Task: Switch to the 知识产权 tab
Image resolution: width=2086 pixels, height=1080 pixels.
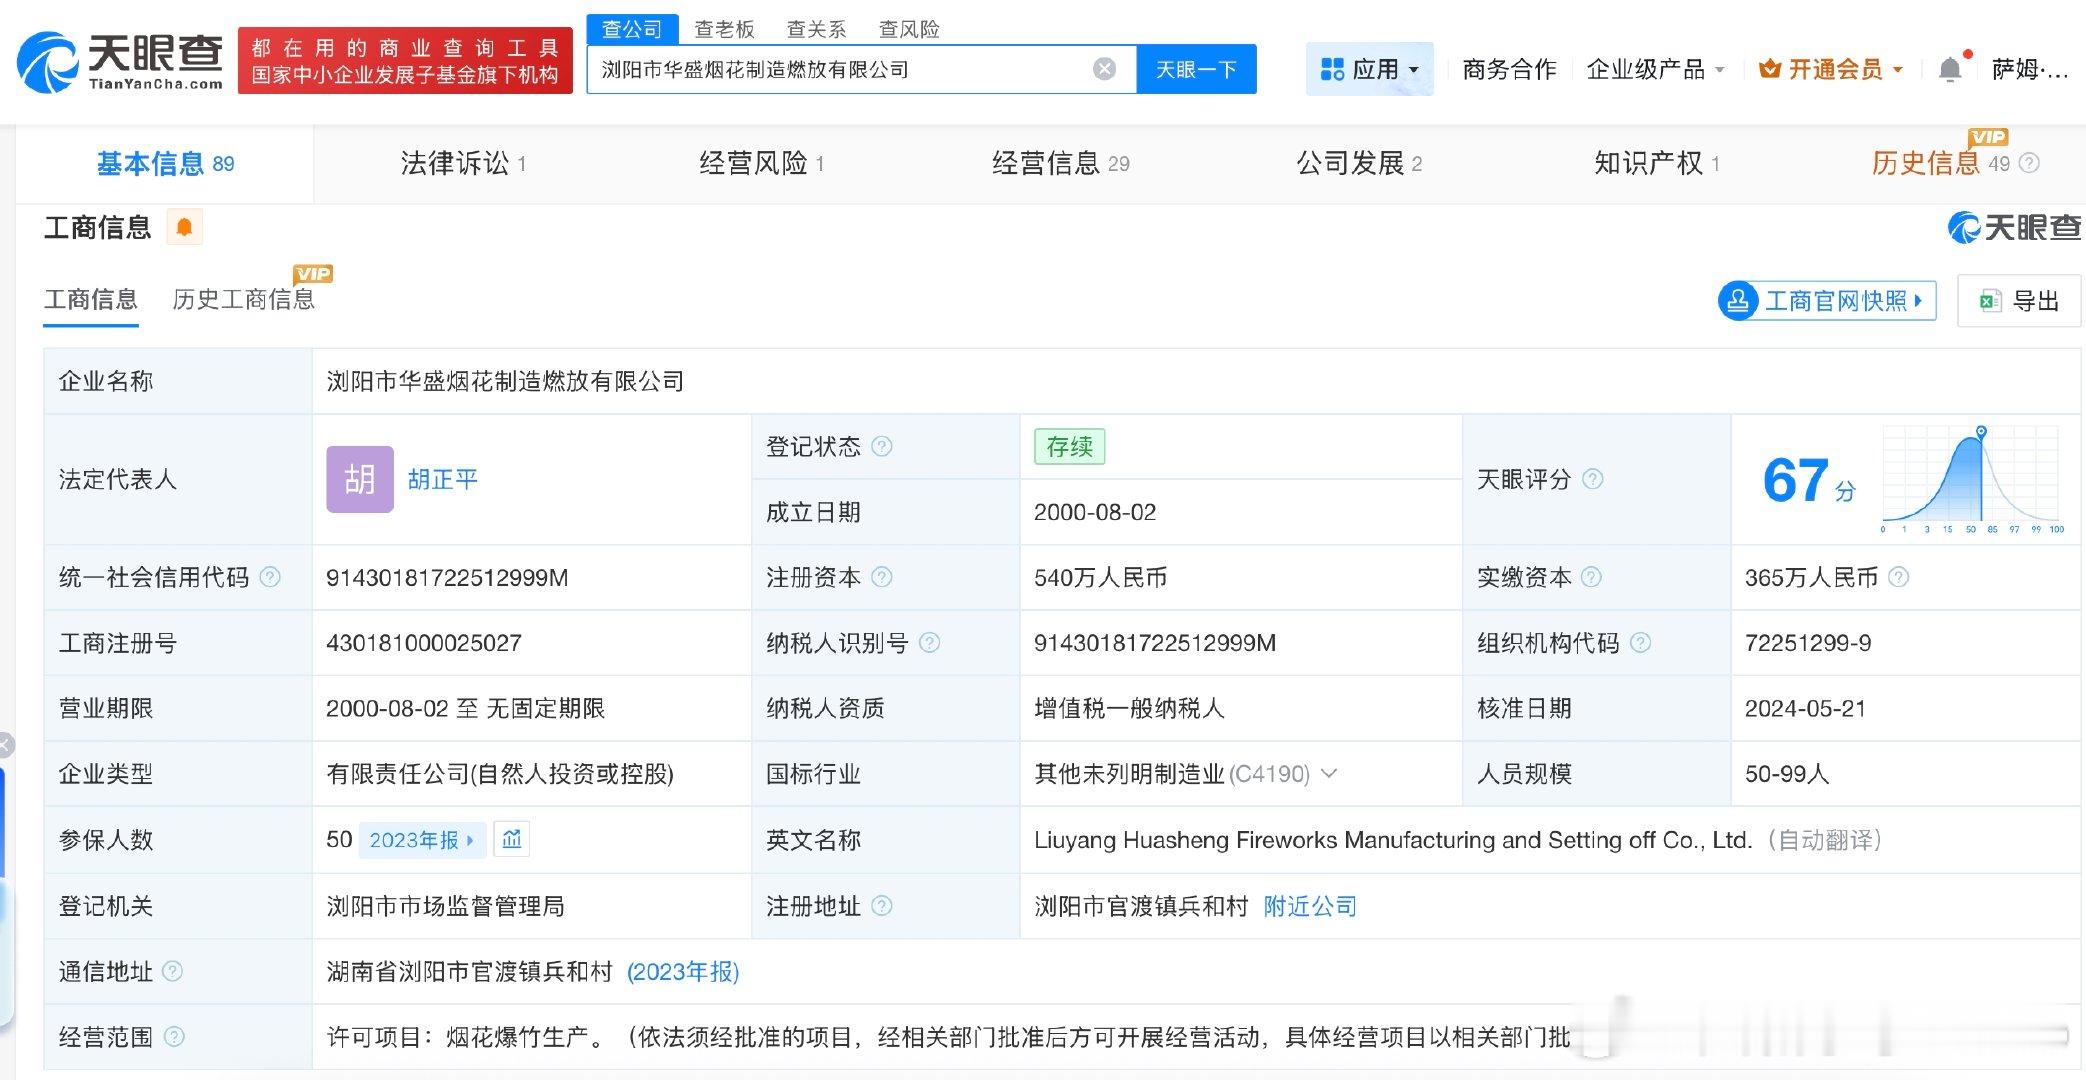Action: pyautogui.click(x=1657, y=163)
